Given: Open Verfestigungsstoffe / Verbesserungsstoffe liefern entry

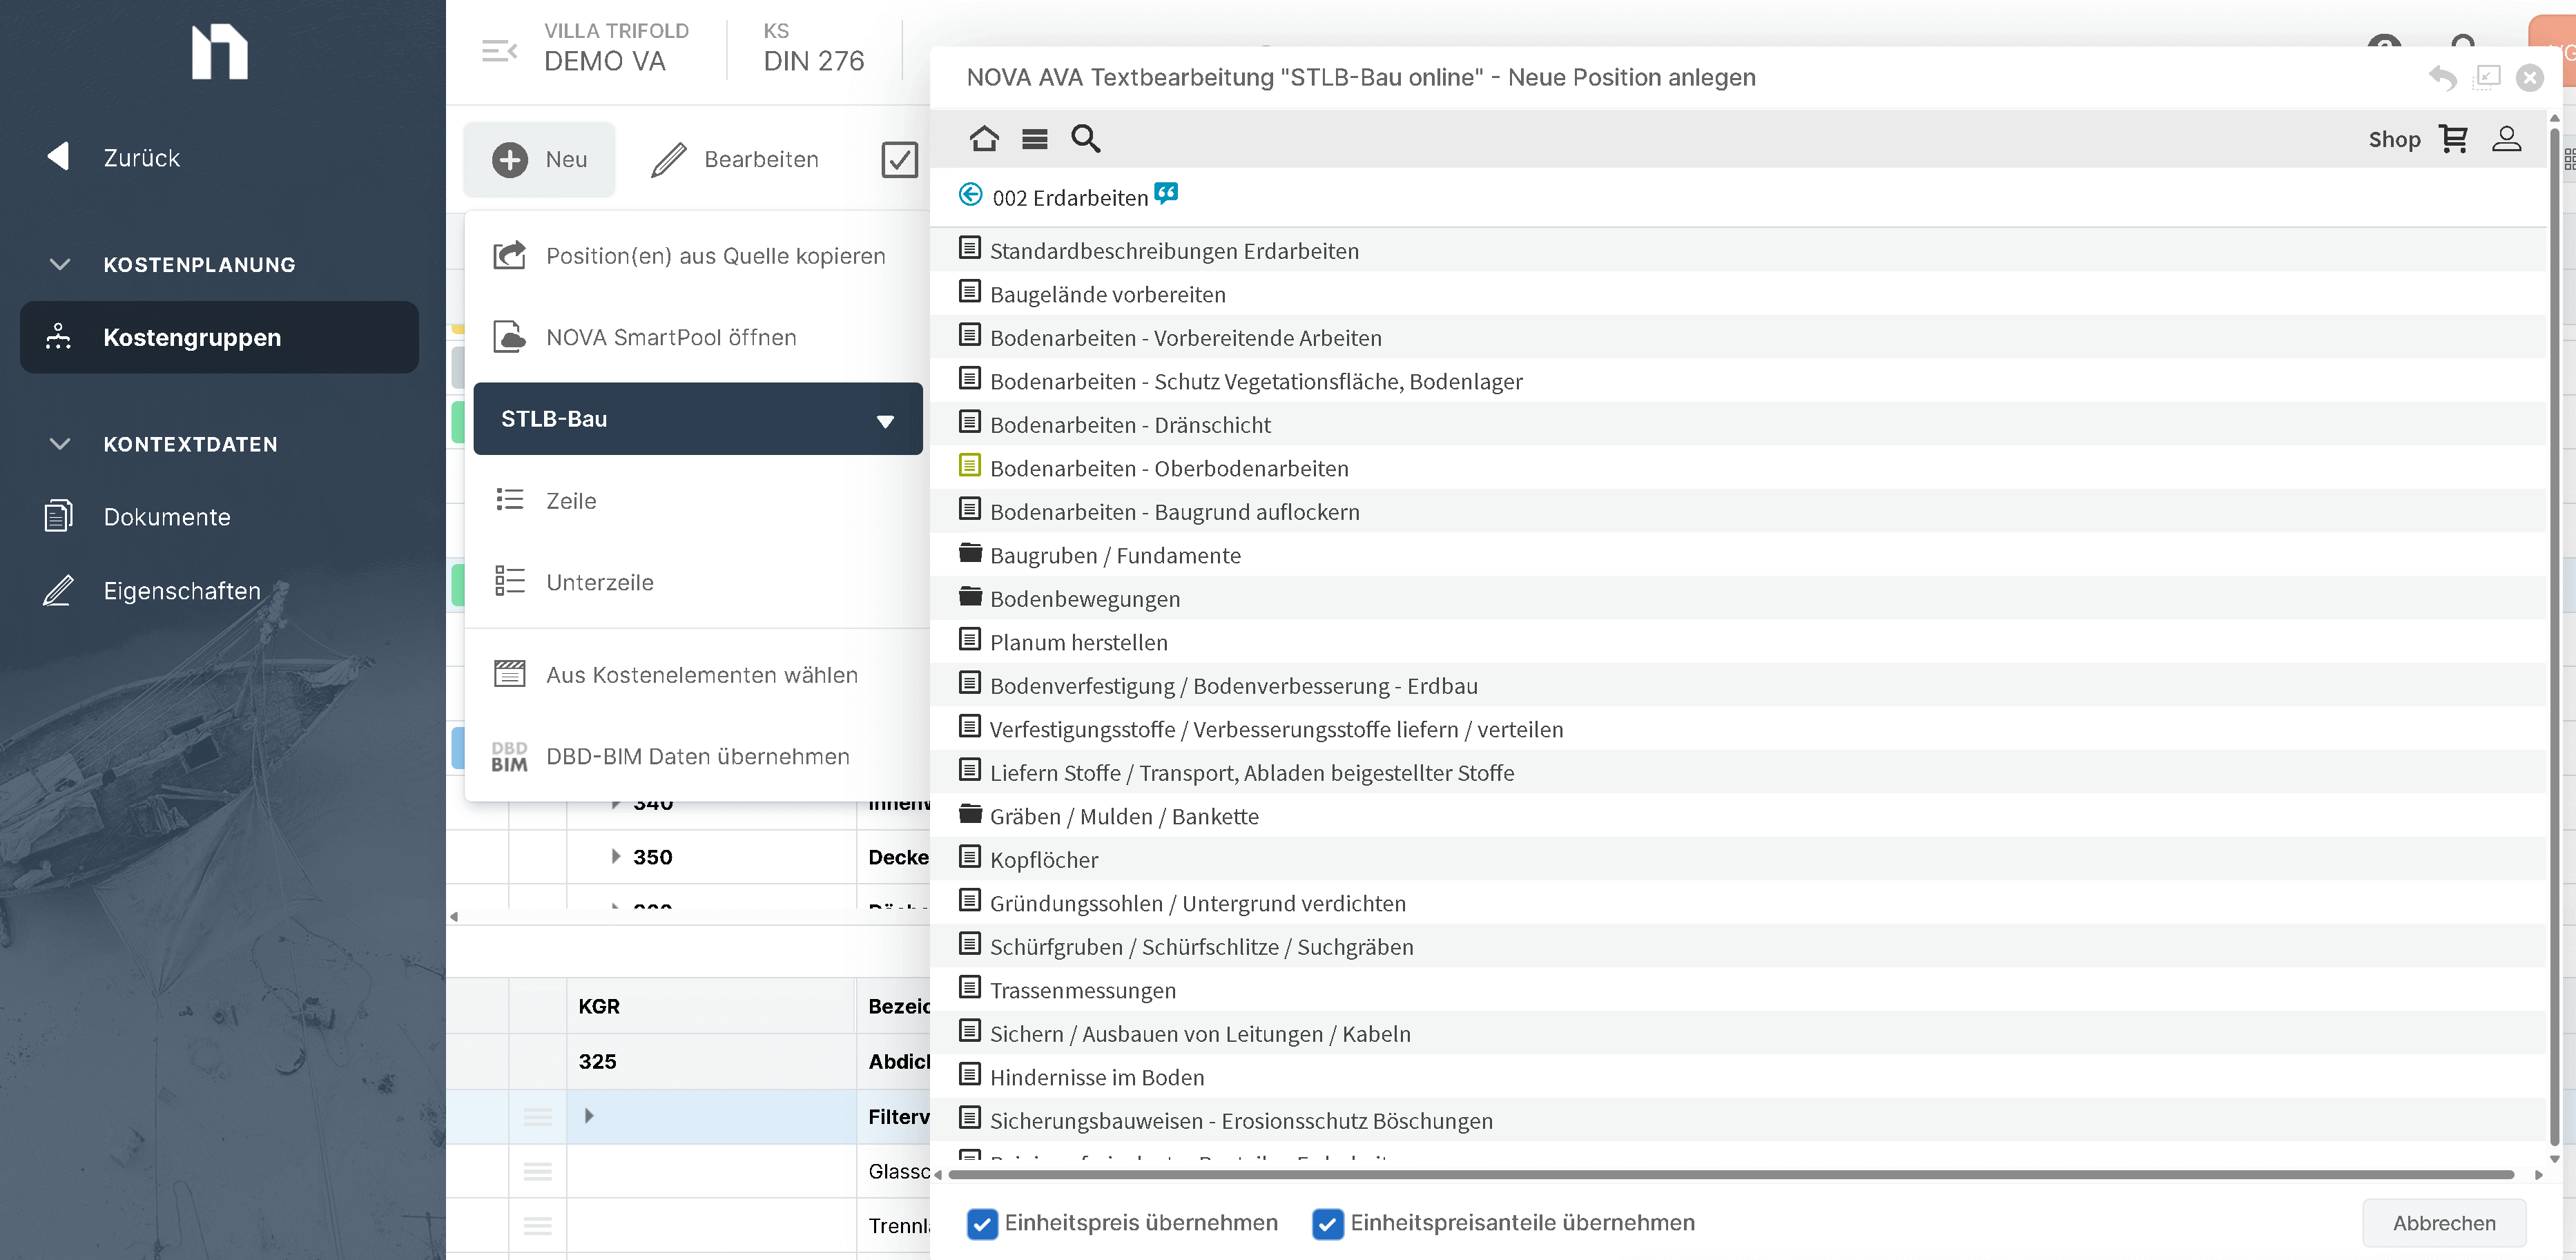Looking at the screenshot, I should click(x=1276, y=729).
